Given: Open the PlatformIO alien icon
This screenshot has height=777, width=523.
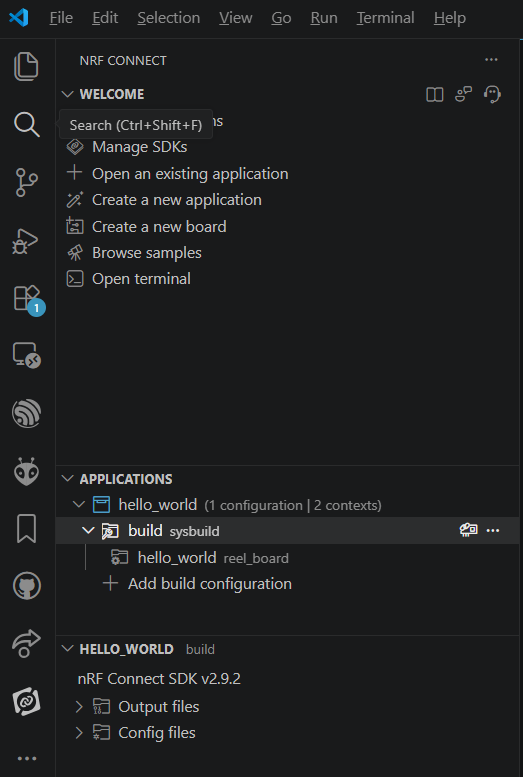Looking at the screenshot, I should click(26, 471).
